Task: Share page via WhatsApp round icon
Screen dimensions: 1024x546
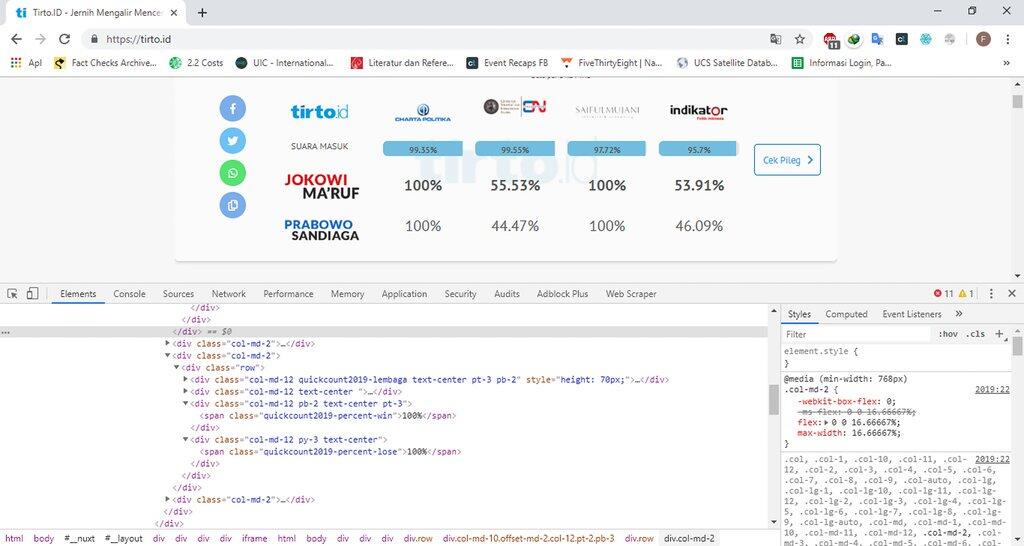Action: point(232,173)
